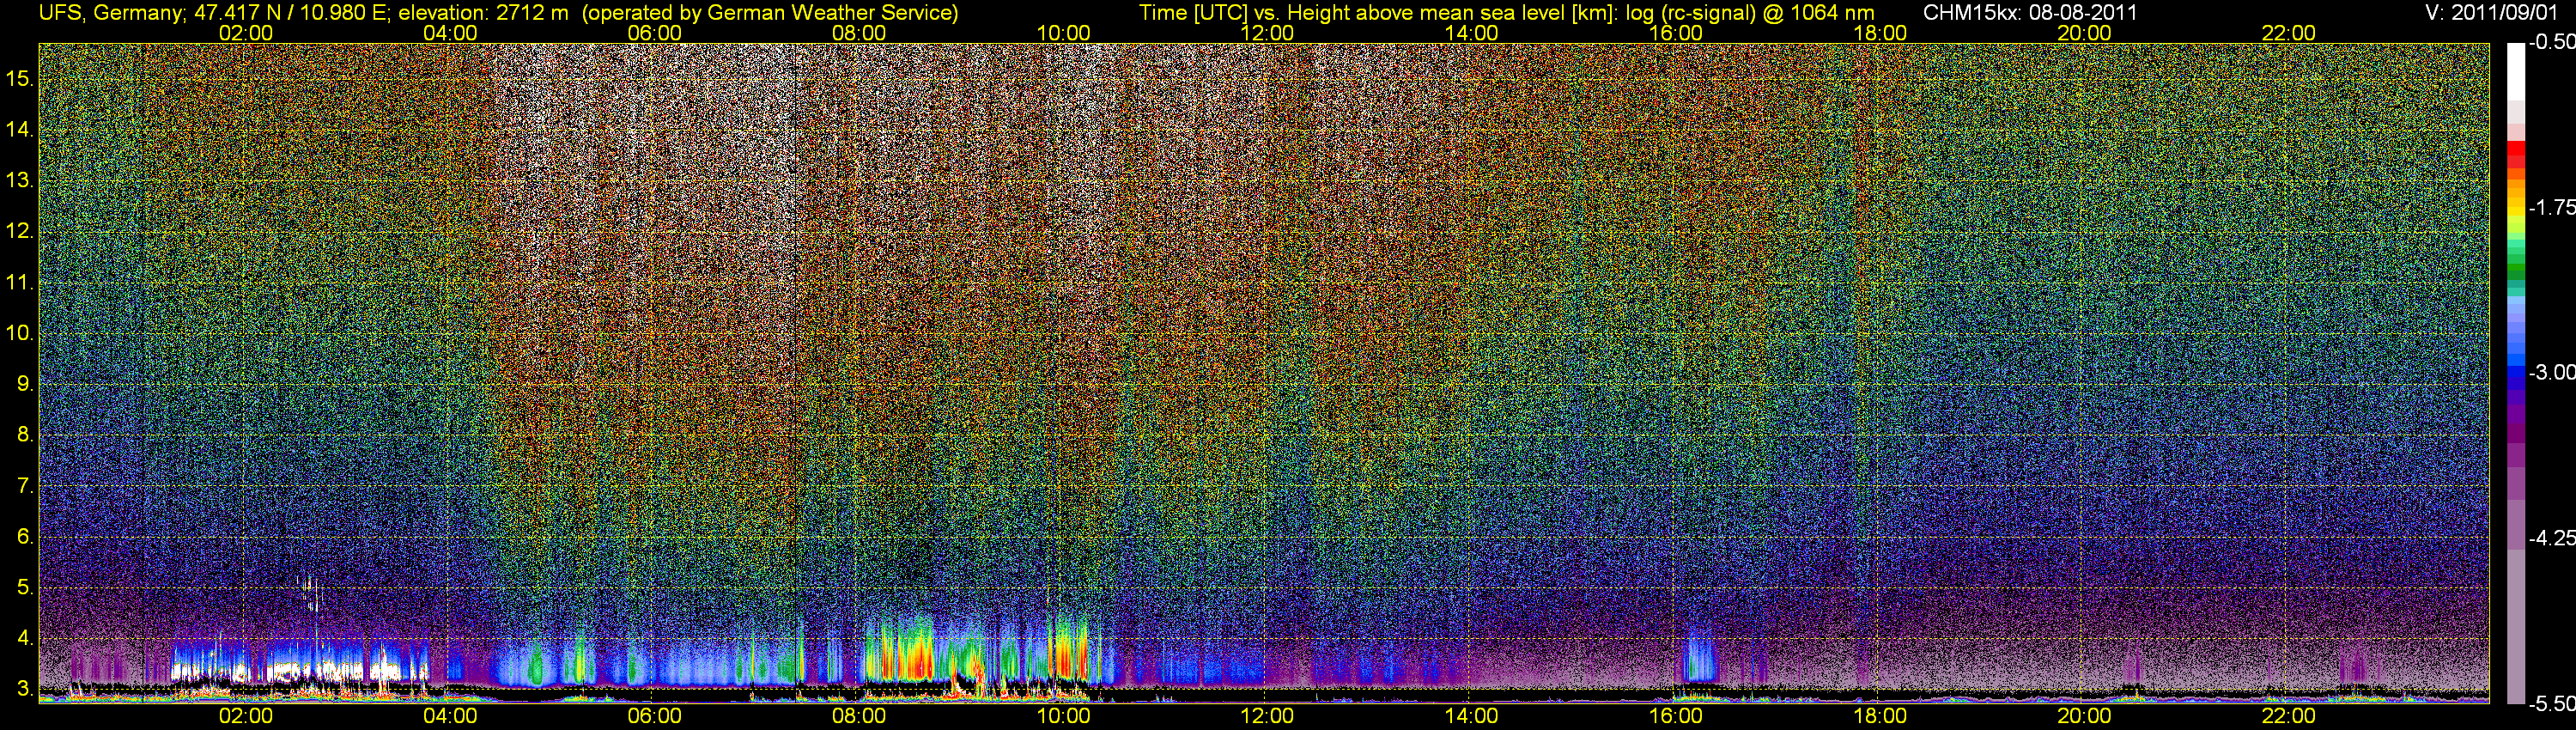Screen dimensions: 2576x730
Task: Select the 5 km height axis label
Action: click(x=24, y=587)
